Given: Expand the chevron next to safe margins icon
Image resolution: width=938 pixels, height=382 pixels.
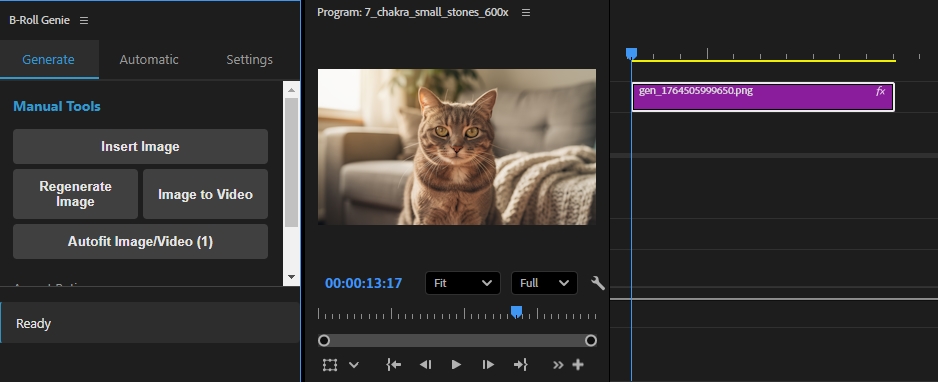Looking at the screenshot, I should pyautogui.click(x=354, y=365).
